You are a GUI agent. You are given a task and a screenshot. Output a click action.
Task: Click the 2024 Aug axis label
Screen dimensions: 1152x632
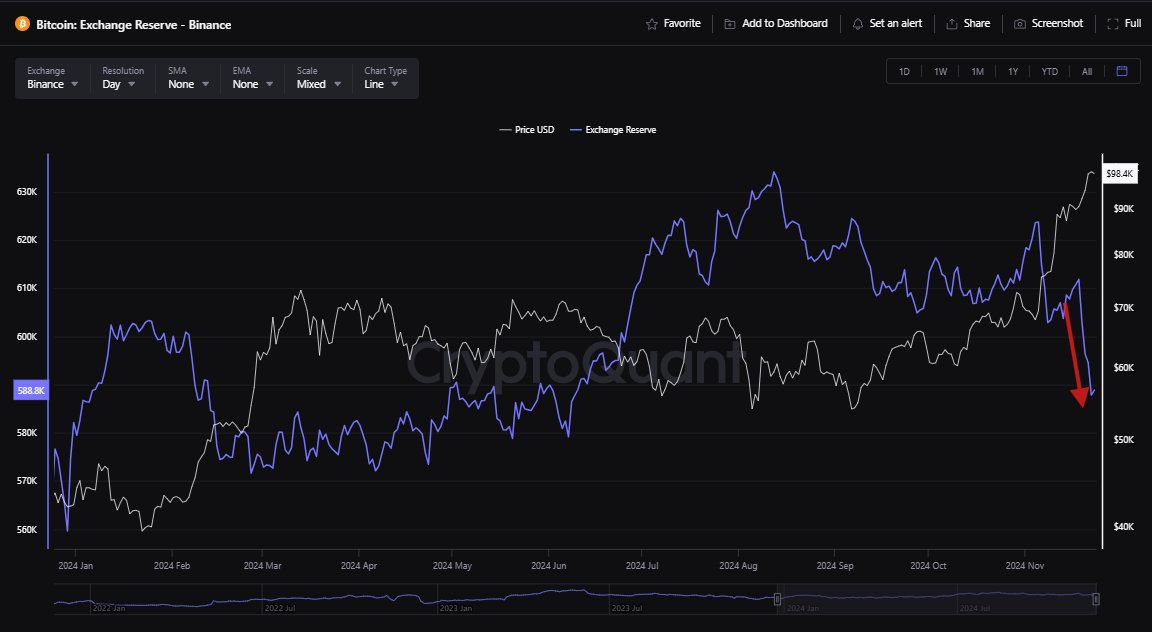tap(738, 566)
